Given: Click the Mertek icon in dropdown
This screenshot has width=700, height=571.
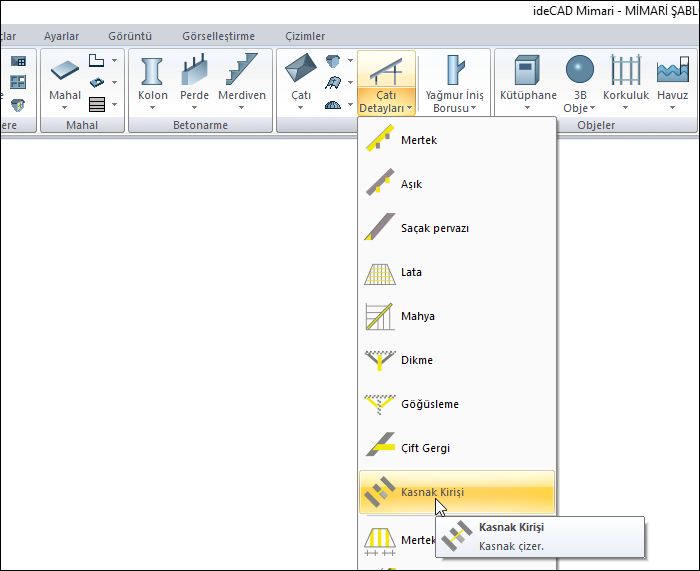Looking at the screenshot, I should click(x=380, y=138).
